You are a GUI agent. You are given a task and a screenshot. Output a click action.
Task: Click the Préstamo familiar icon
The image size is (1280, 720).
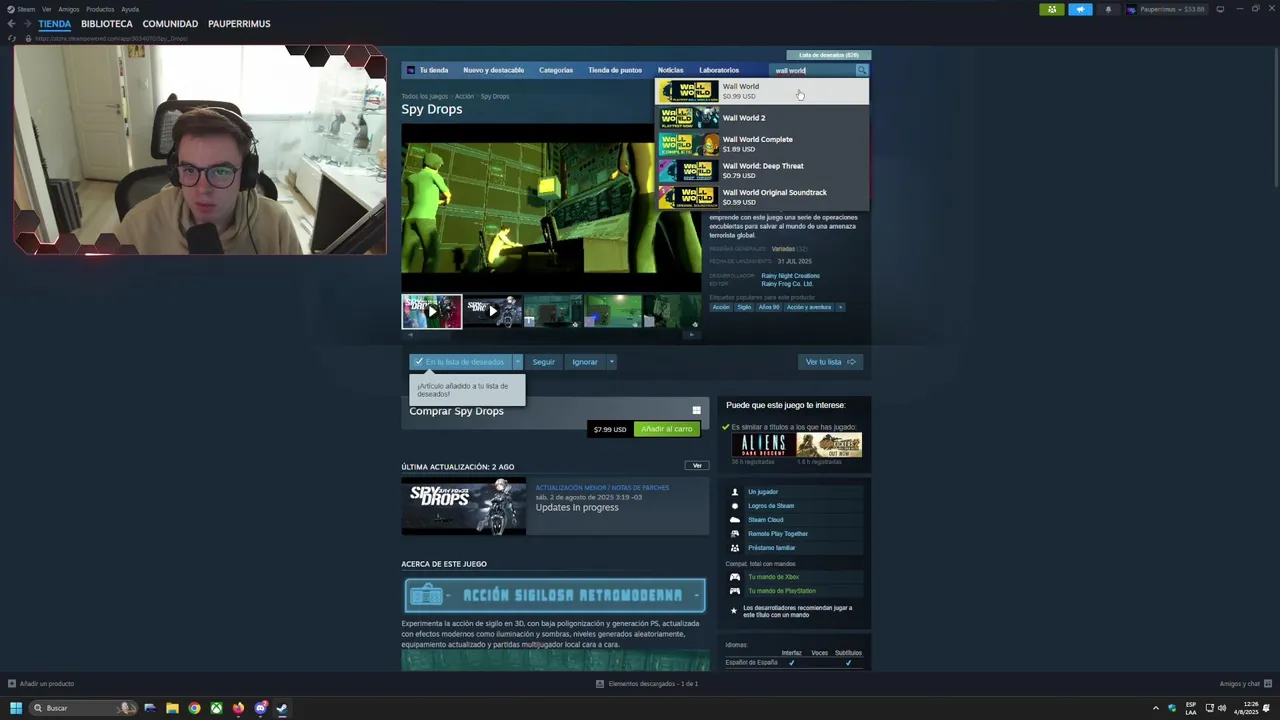(735, 548)
